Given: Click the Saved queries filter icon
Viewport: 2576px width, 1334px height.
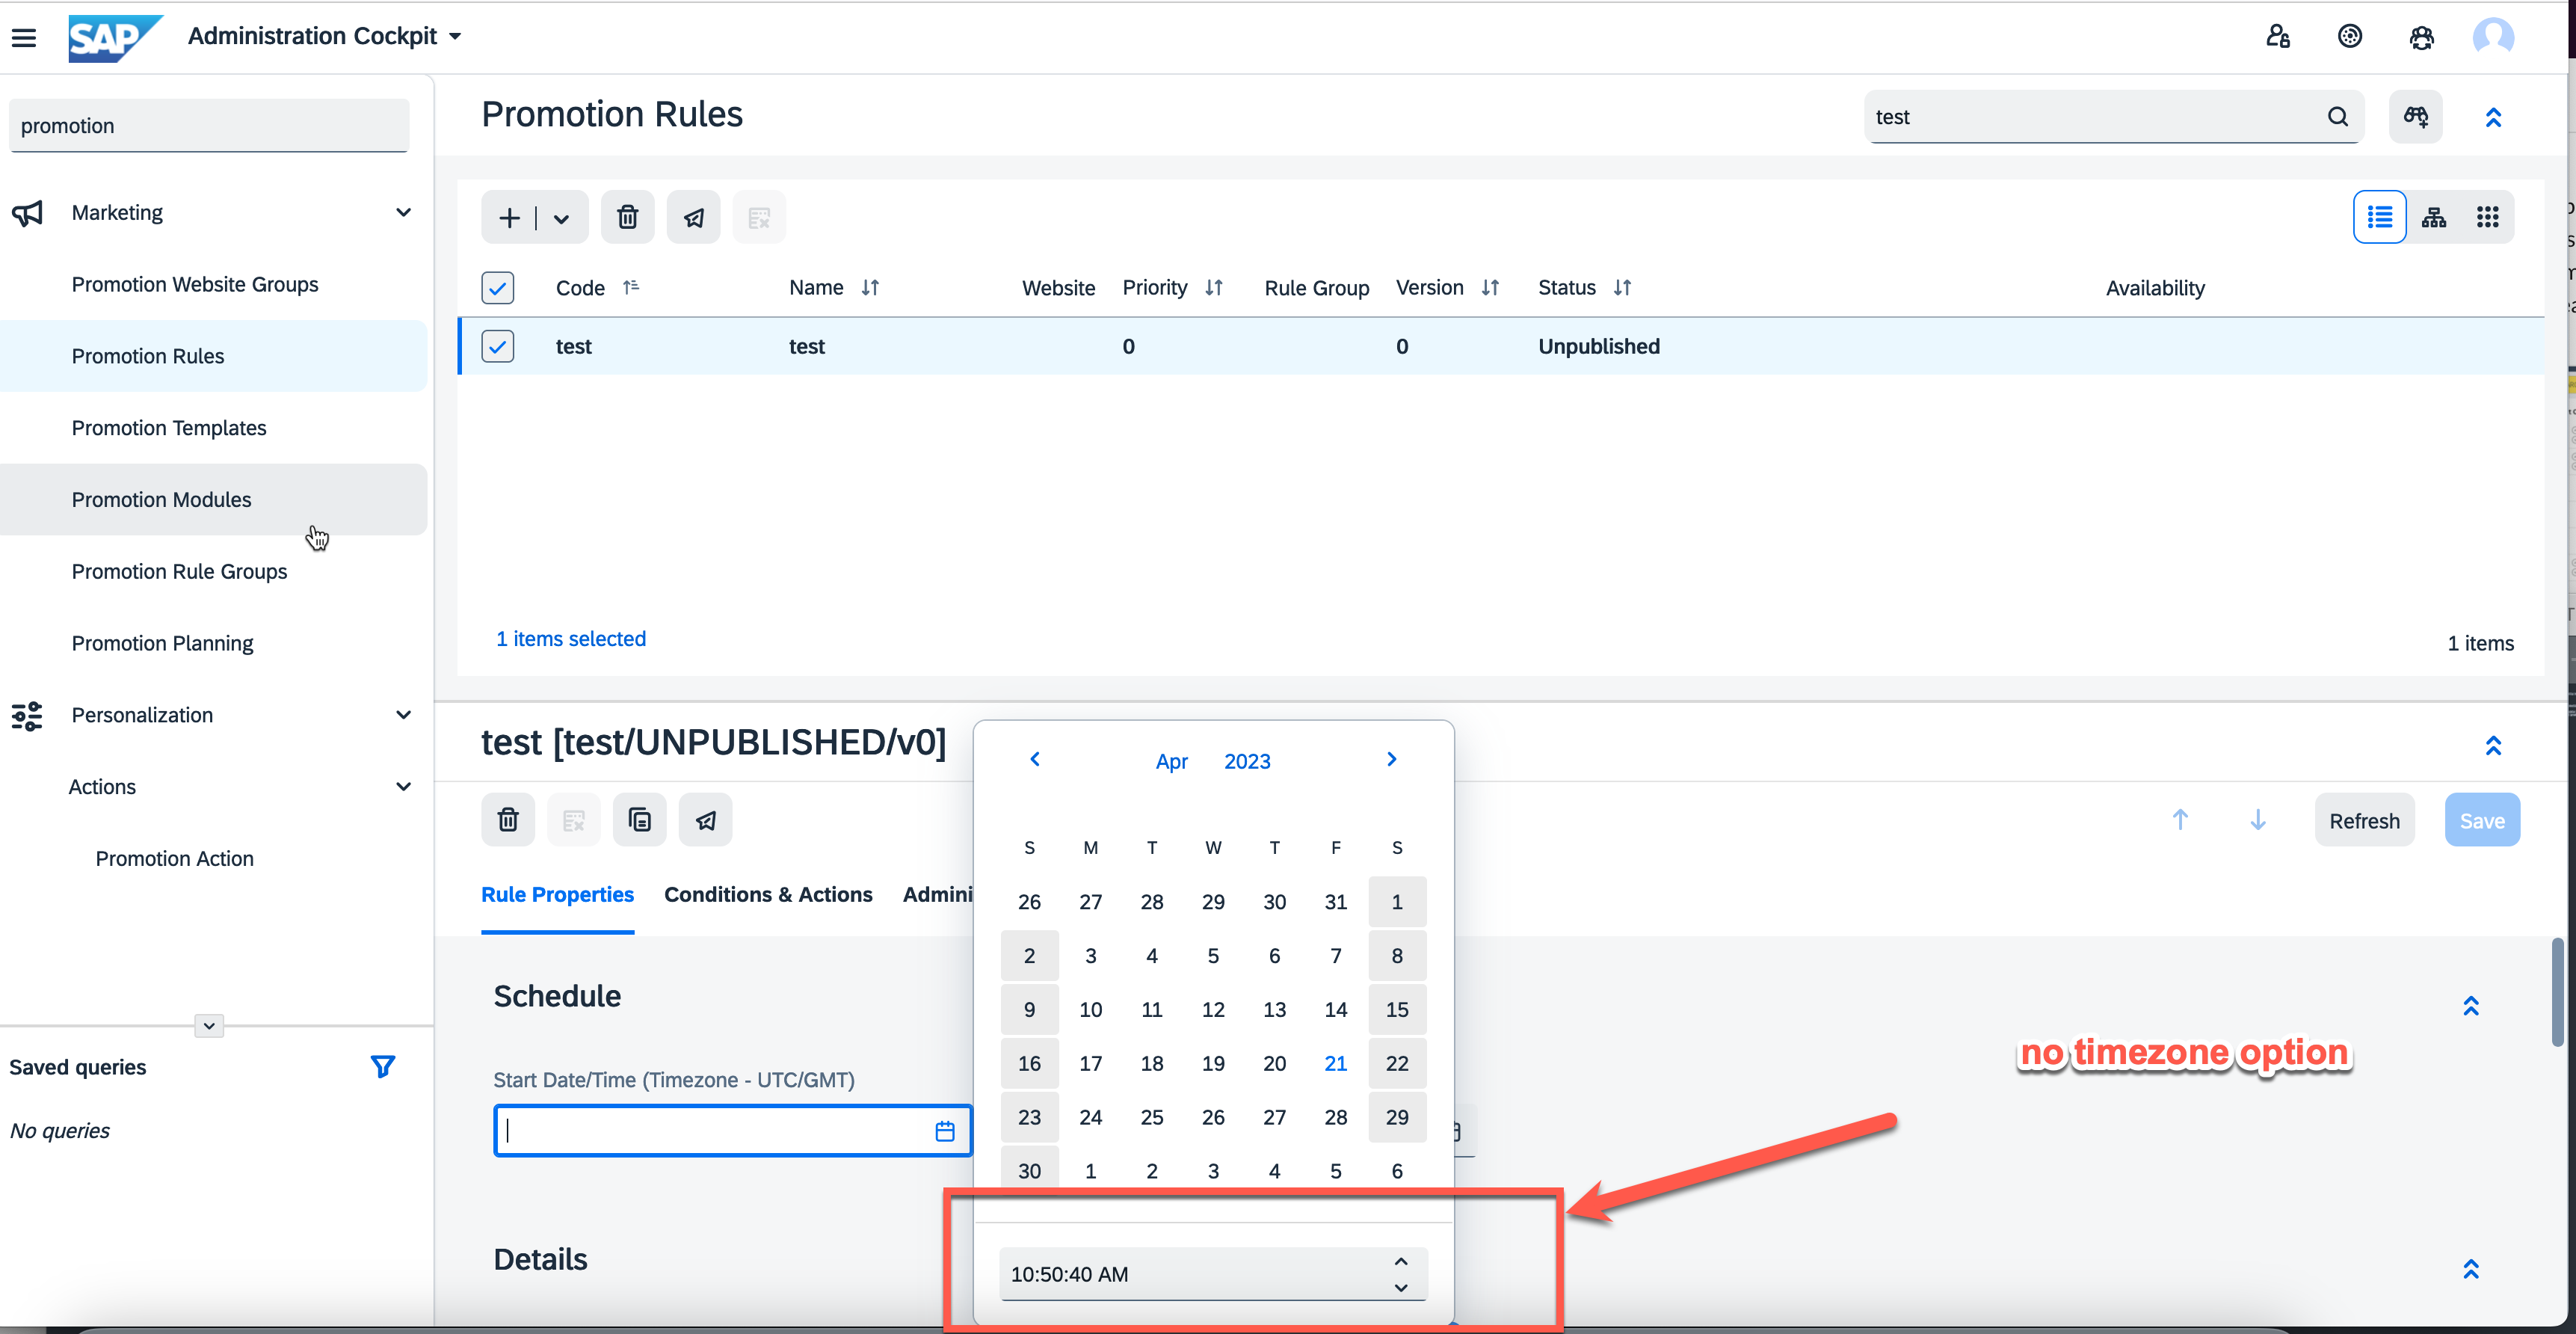Looking at the screenshot, I should pyautogui.click(x=382, y=1067).
